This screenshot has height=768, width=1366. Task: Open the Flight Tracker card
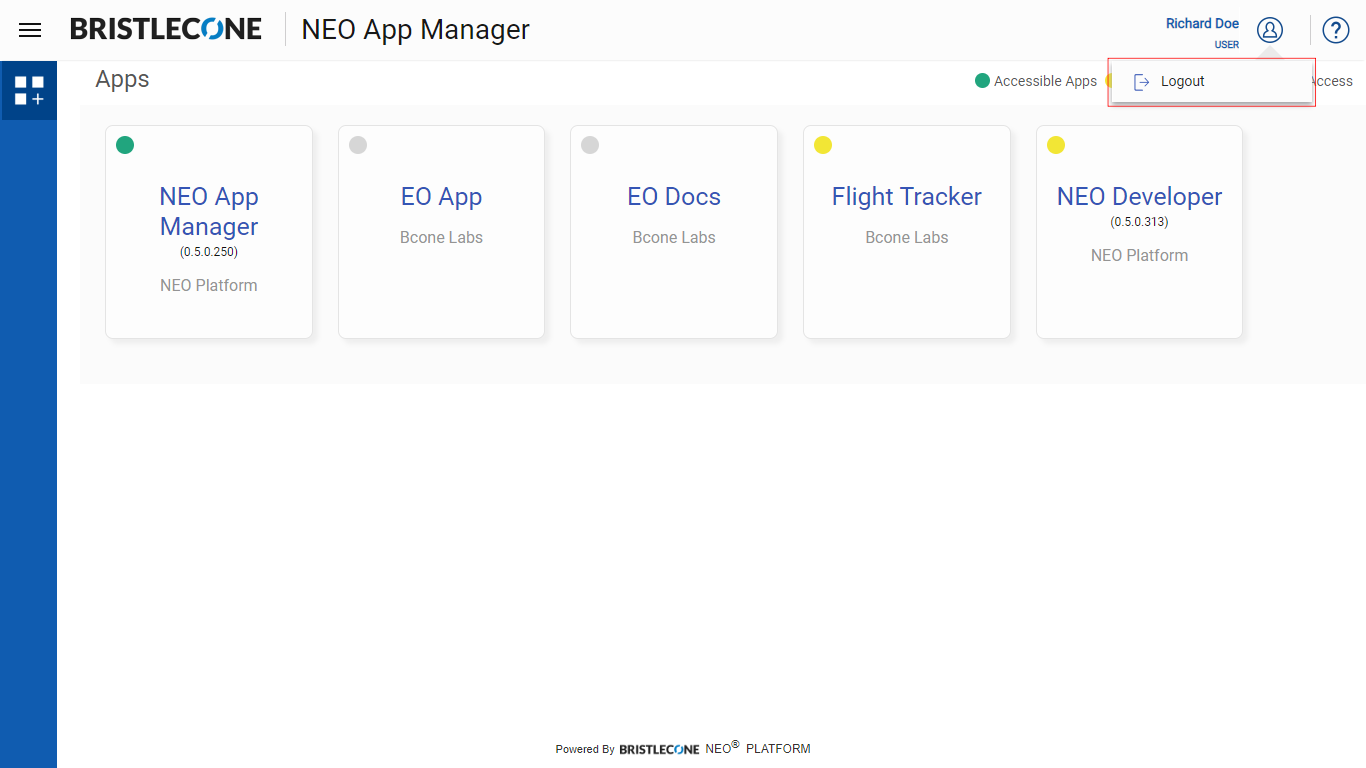click(907, 232)
